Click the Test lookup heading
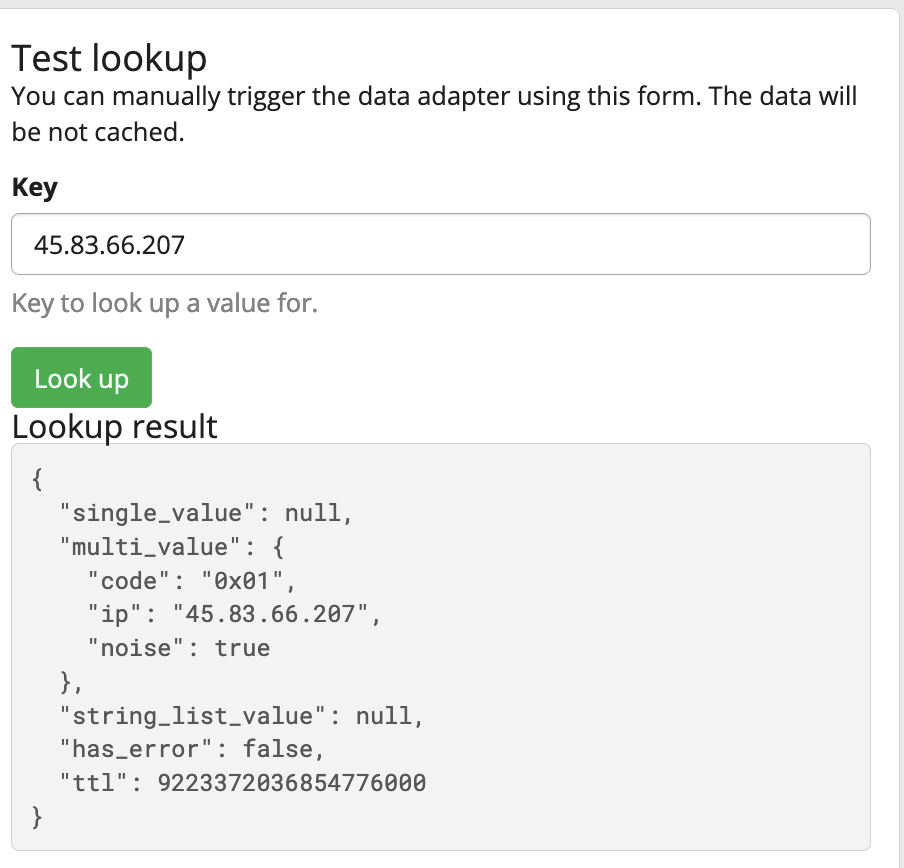This screenshot has height=868, width=904. coord(109,59)
